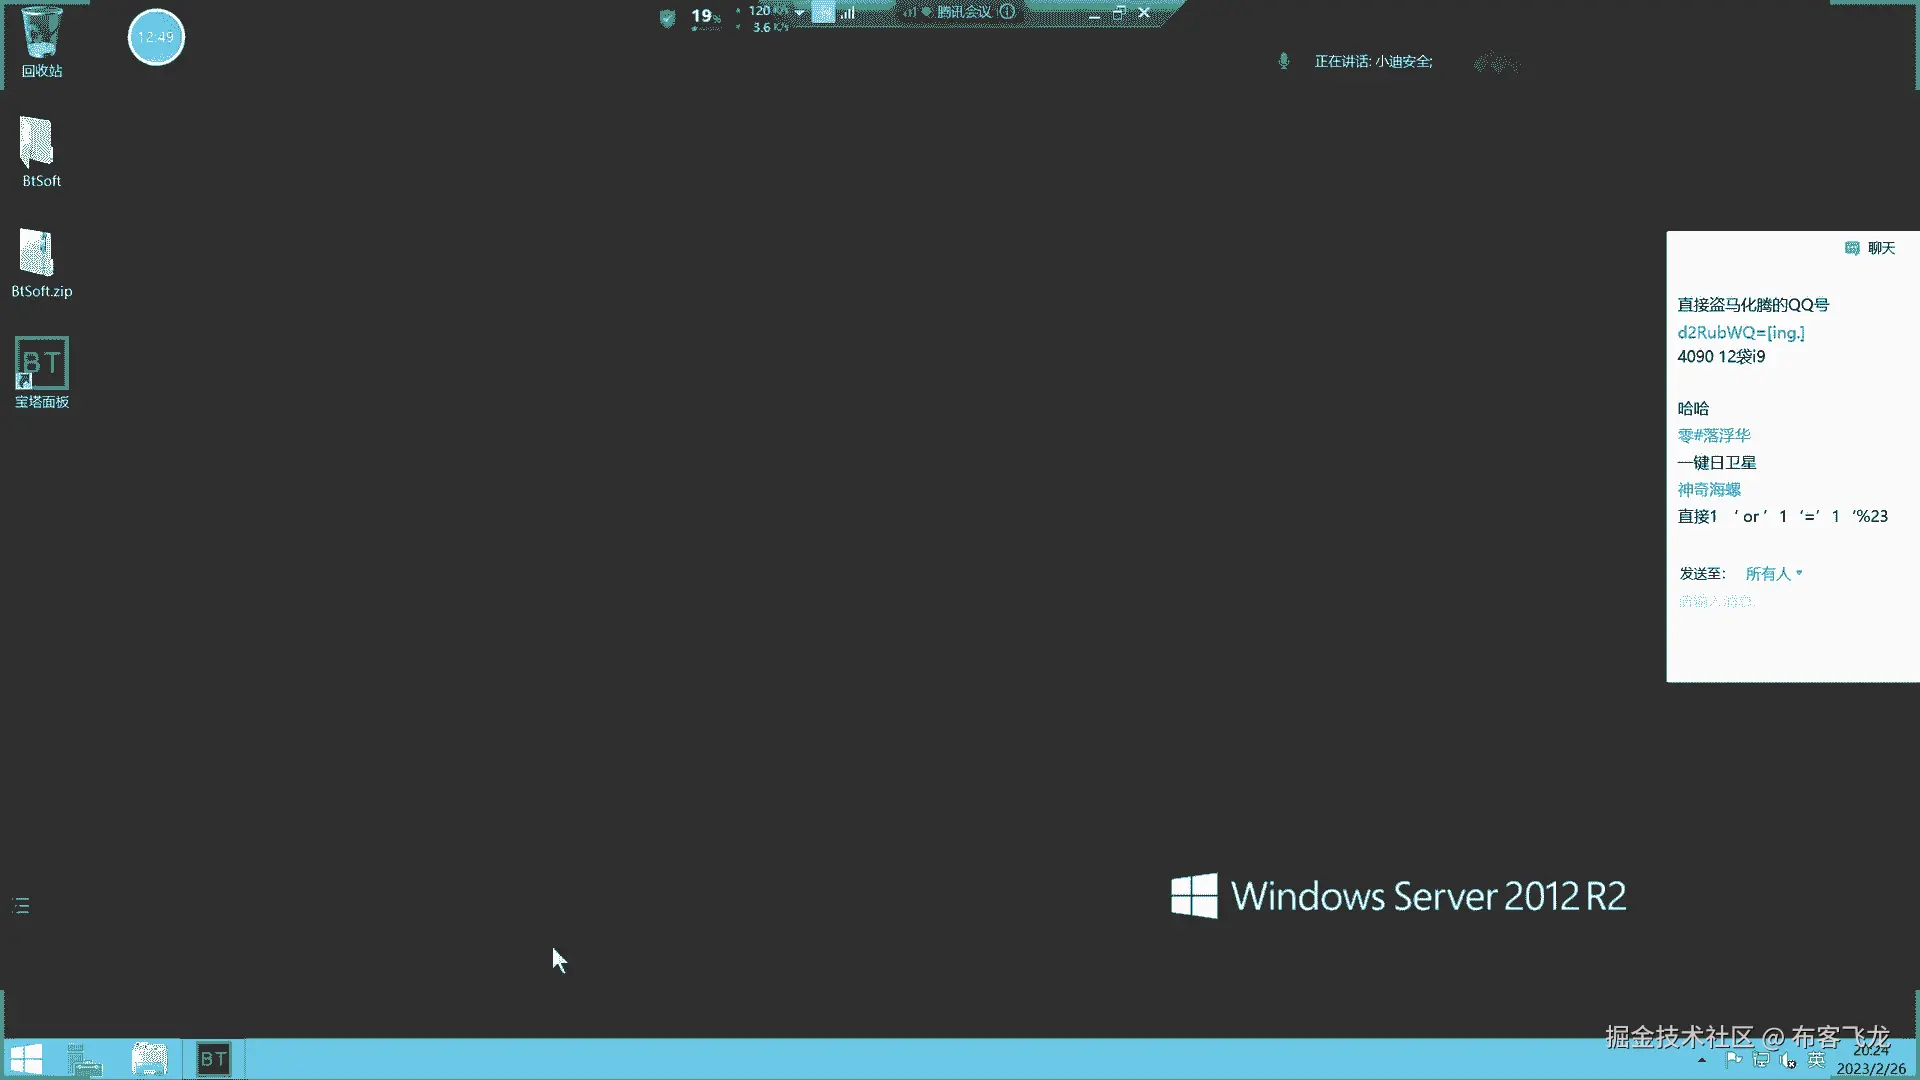The height and width of the screenshot is (1080, 1920).
Task: Toggle the muted volume tray icon
Action: [1788, 1060]
